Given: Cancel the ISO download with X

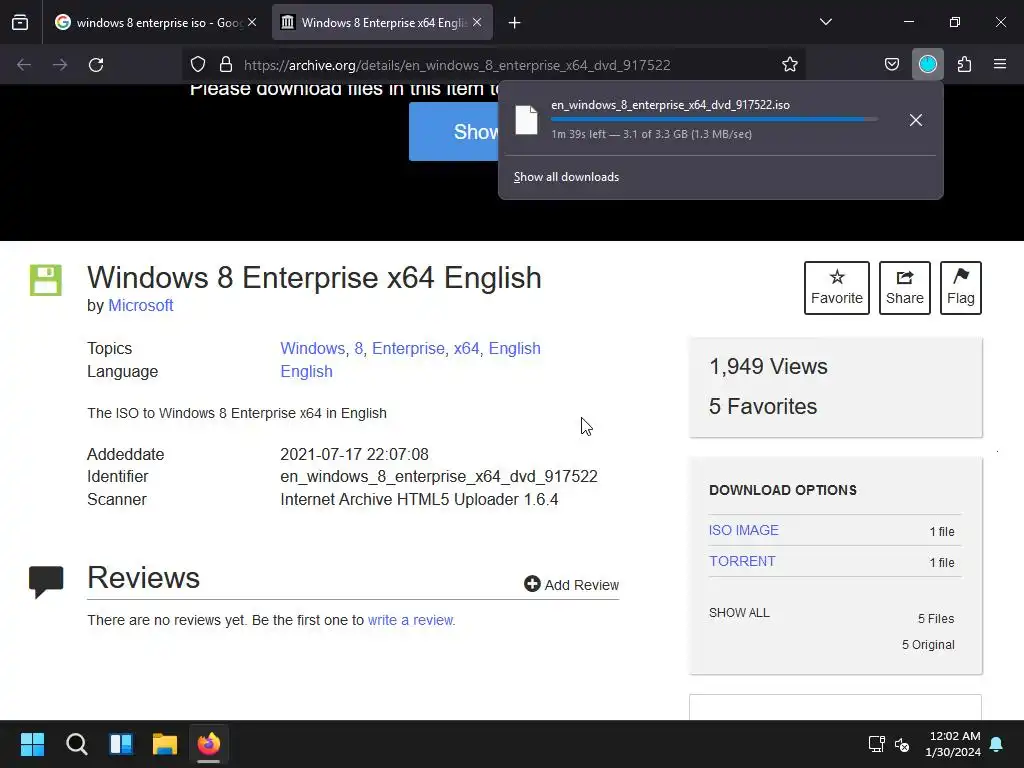Looking at the screenshot, I should coord(916,120).
